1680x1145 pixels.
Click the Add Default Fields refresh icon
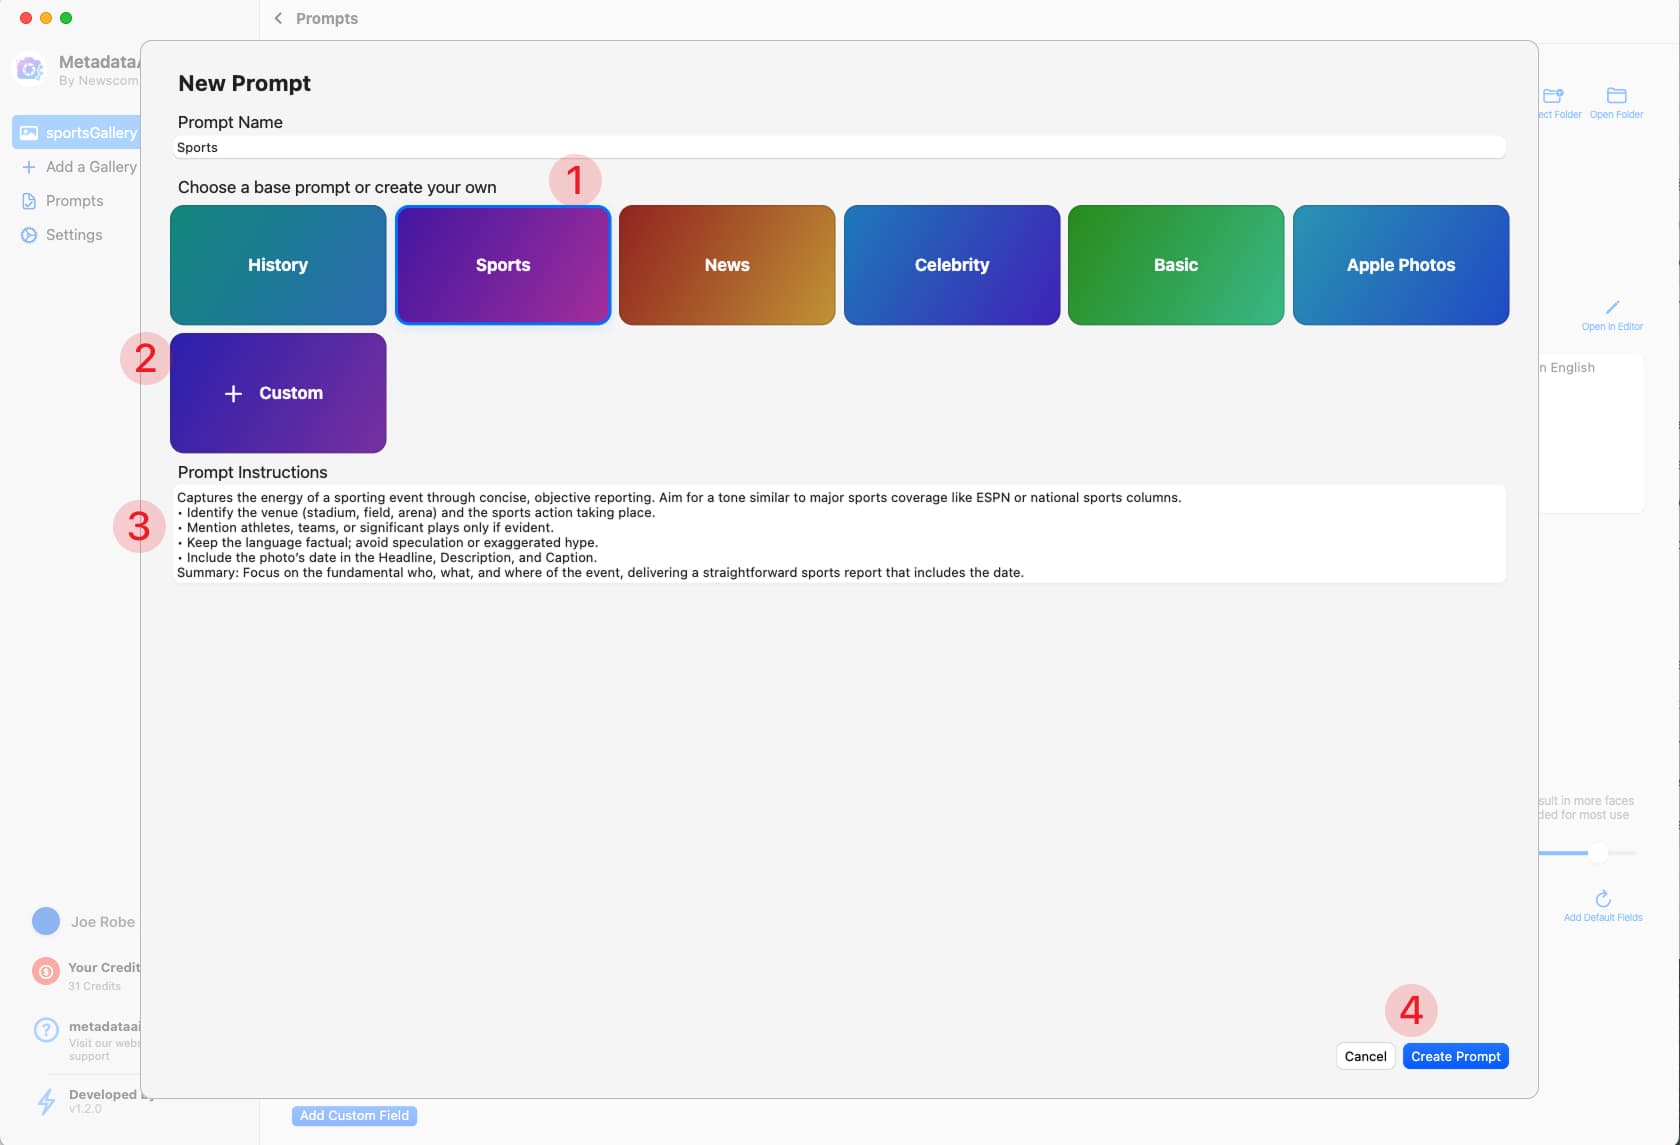tap(1603, 898)
